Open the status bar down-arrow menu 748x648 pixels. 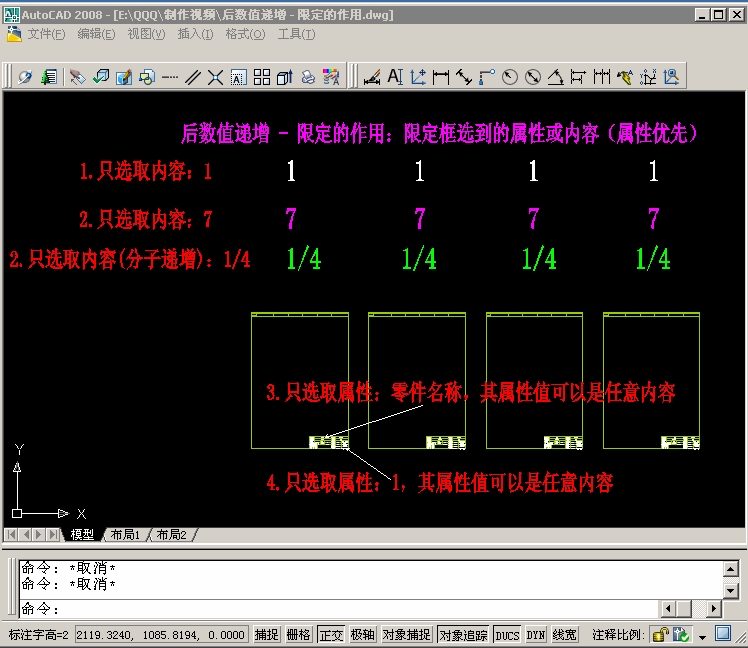click(x=703, y=635)
